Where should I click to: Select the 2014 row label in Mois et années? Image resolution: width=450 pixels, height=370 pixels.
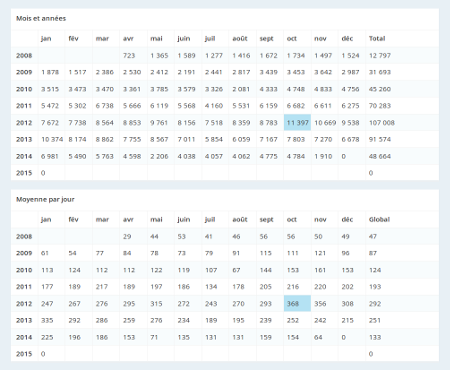point(24,156)
